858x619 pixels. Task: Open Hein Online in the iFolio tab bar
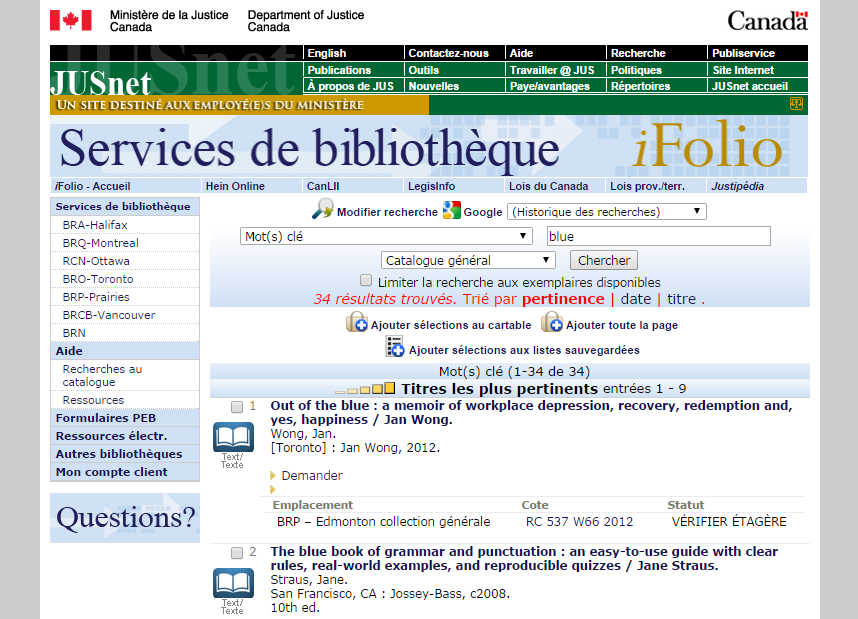click(235, 186)
